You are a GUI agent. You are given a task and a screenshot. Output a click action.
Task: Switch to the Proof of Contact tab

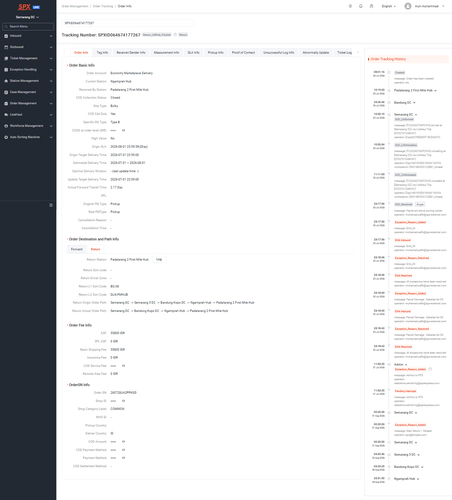(243, 53)
